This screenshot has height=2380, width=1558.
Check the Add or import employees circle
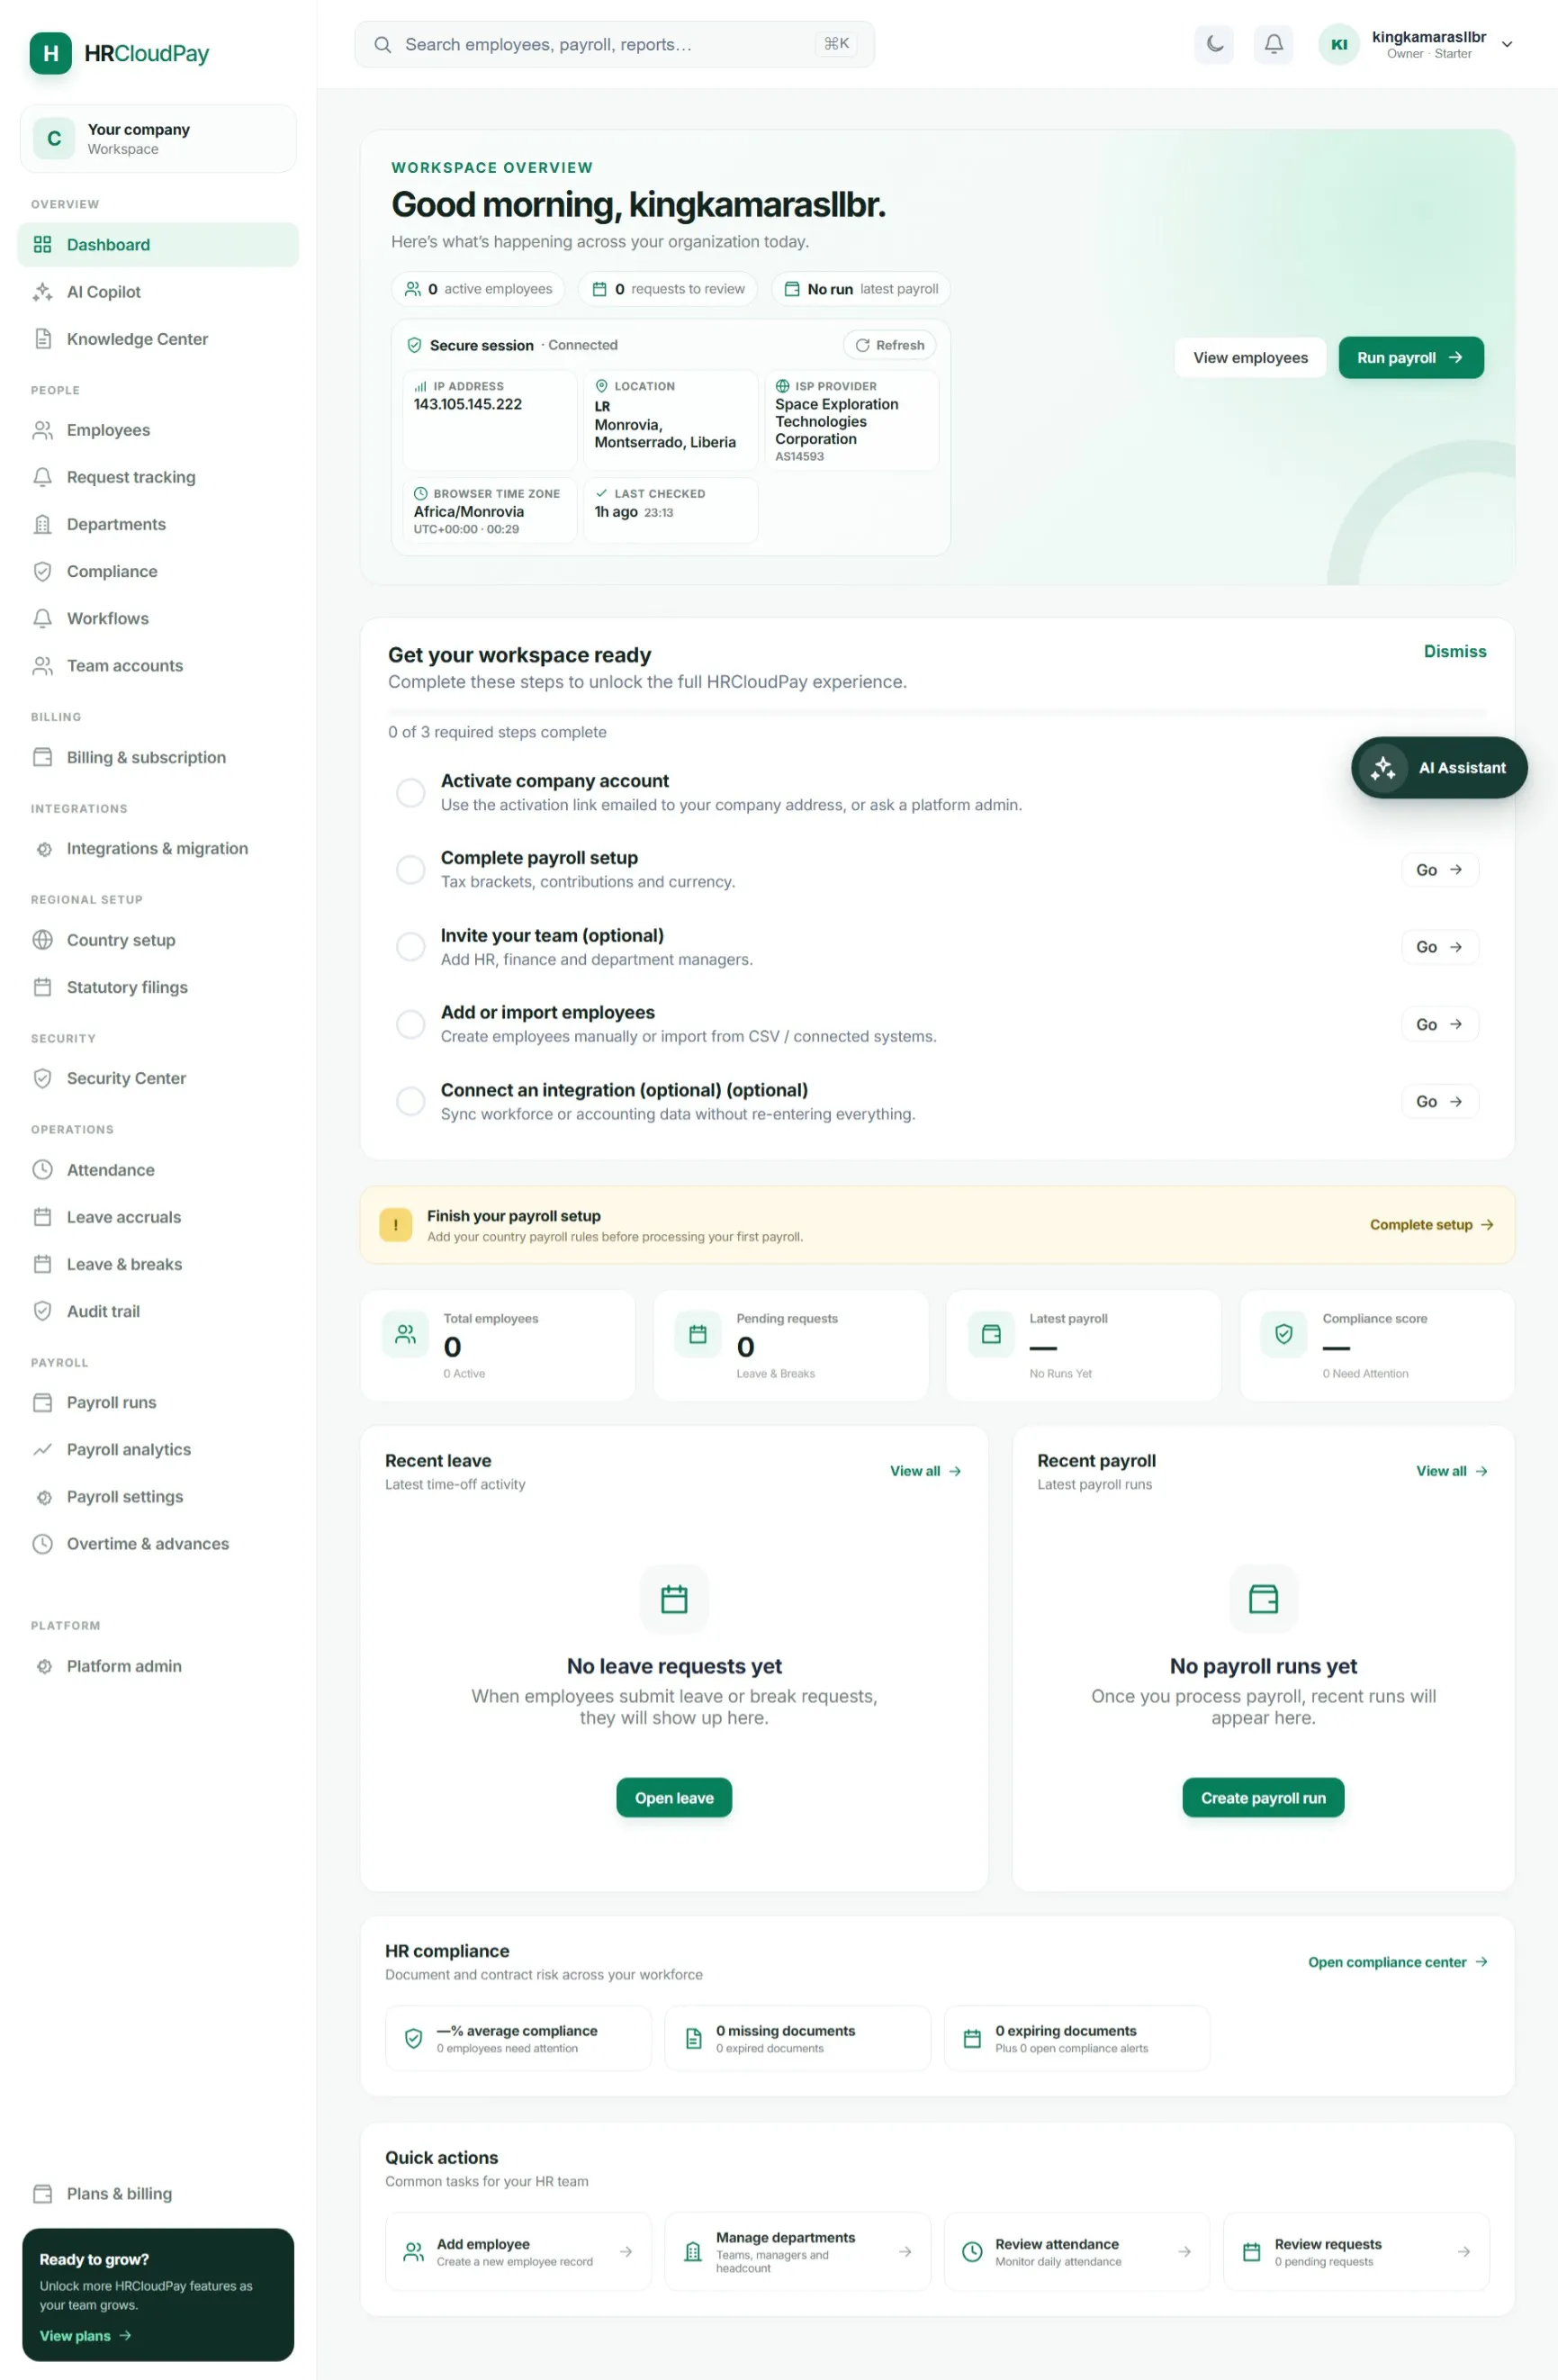coord(410,1024)
